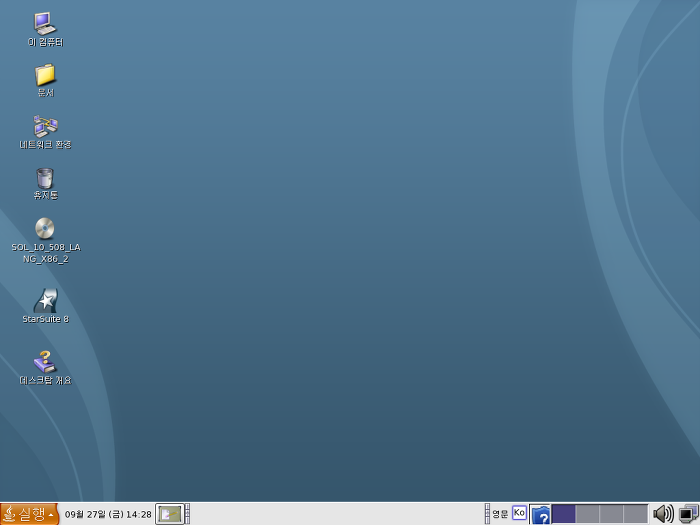Switch to the third workspace in switcher
This screenshot has height=525, width=700.
[612, 514]
